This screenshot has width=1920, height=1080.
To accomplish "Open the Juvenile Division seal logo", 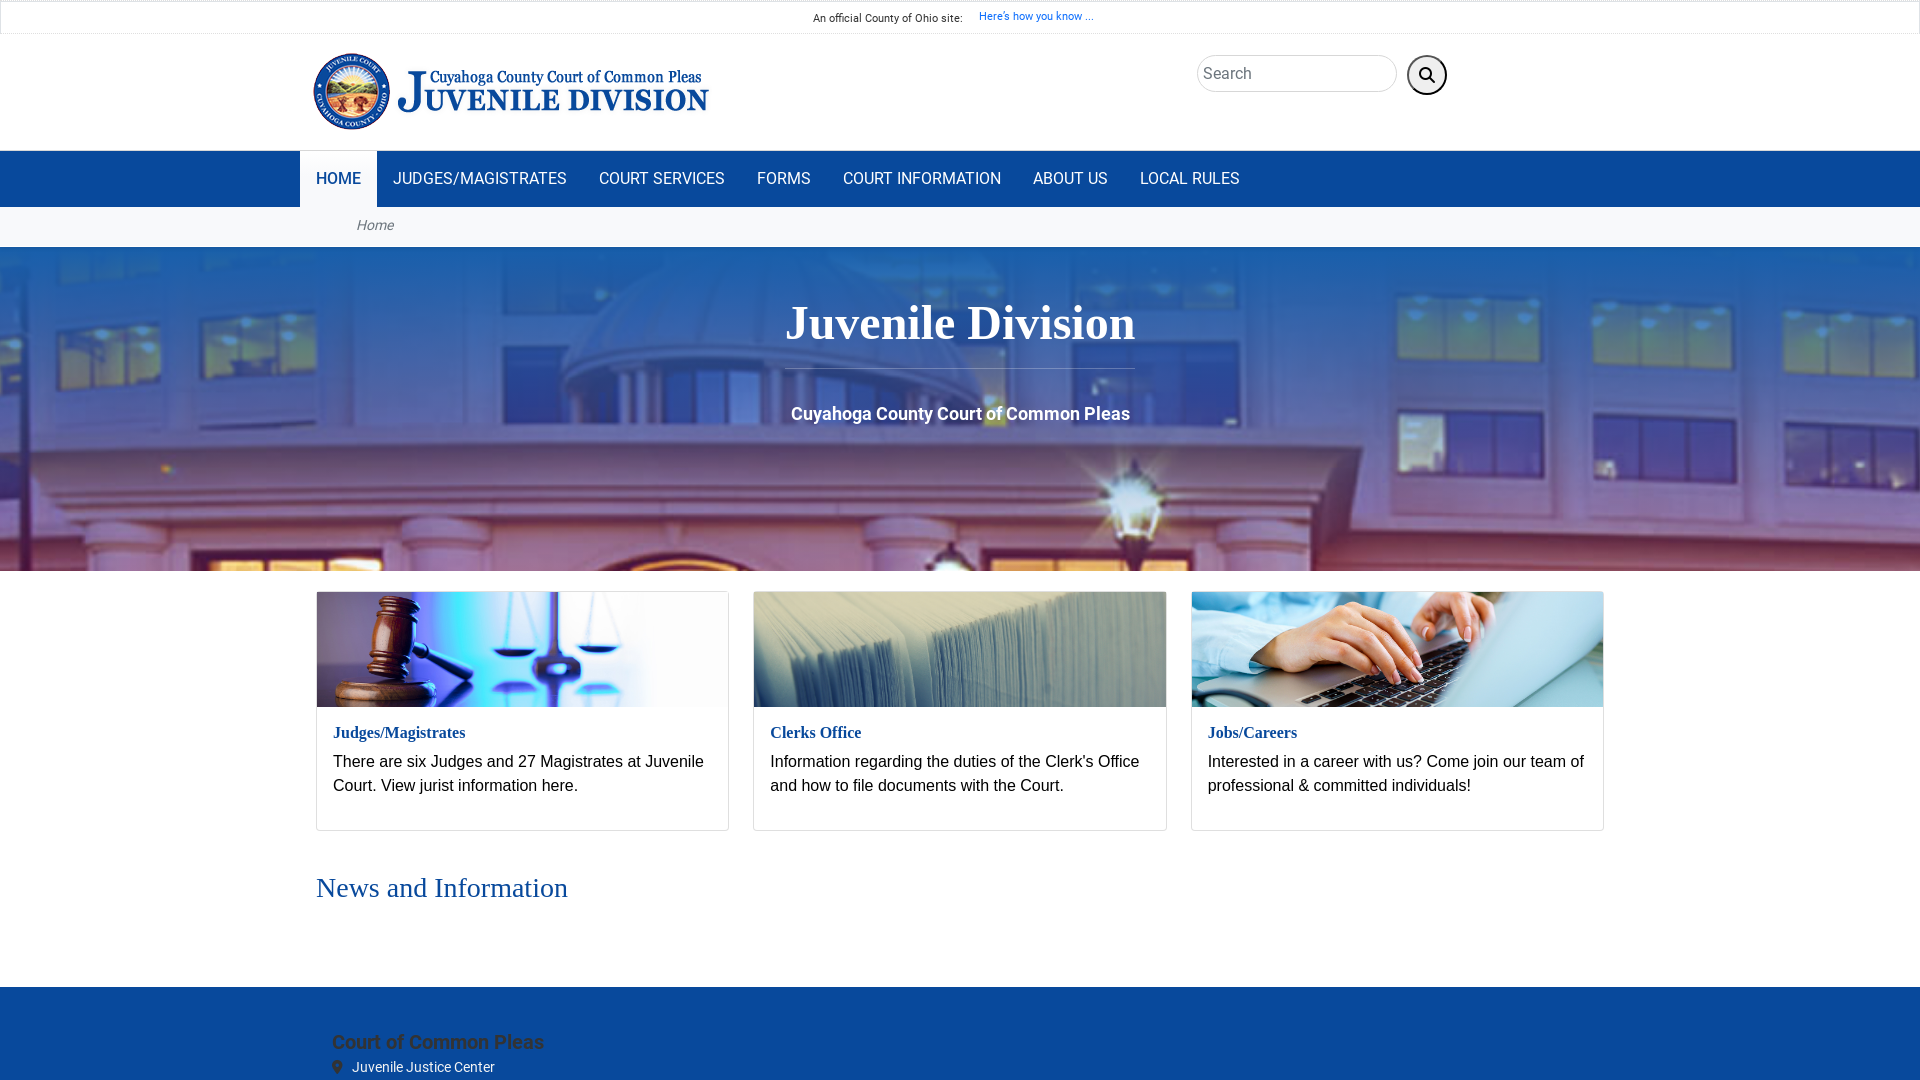I will [352, 91].
